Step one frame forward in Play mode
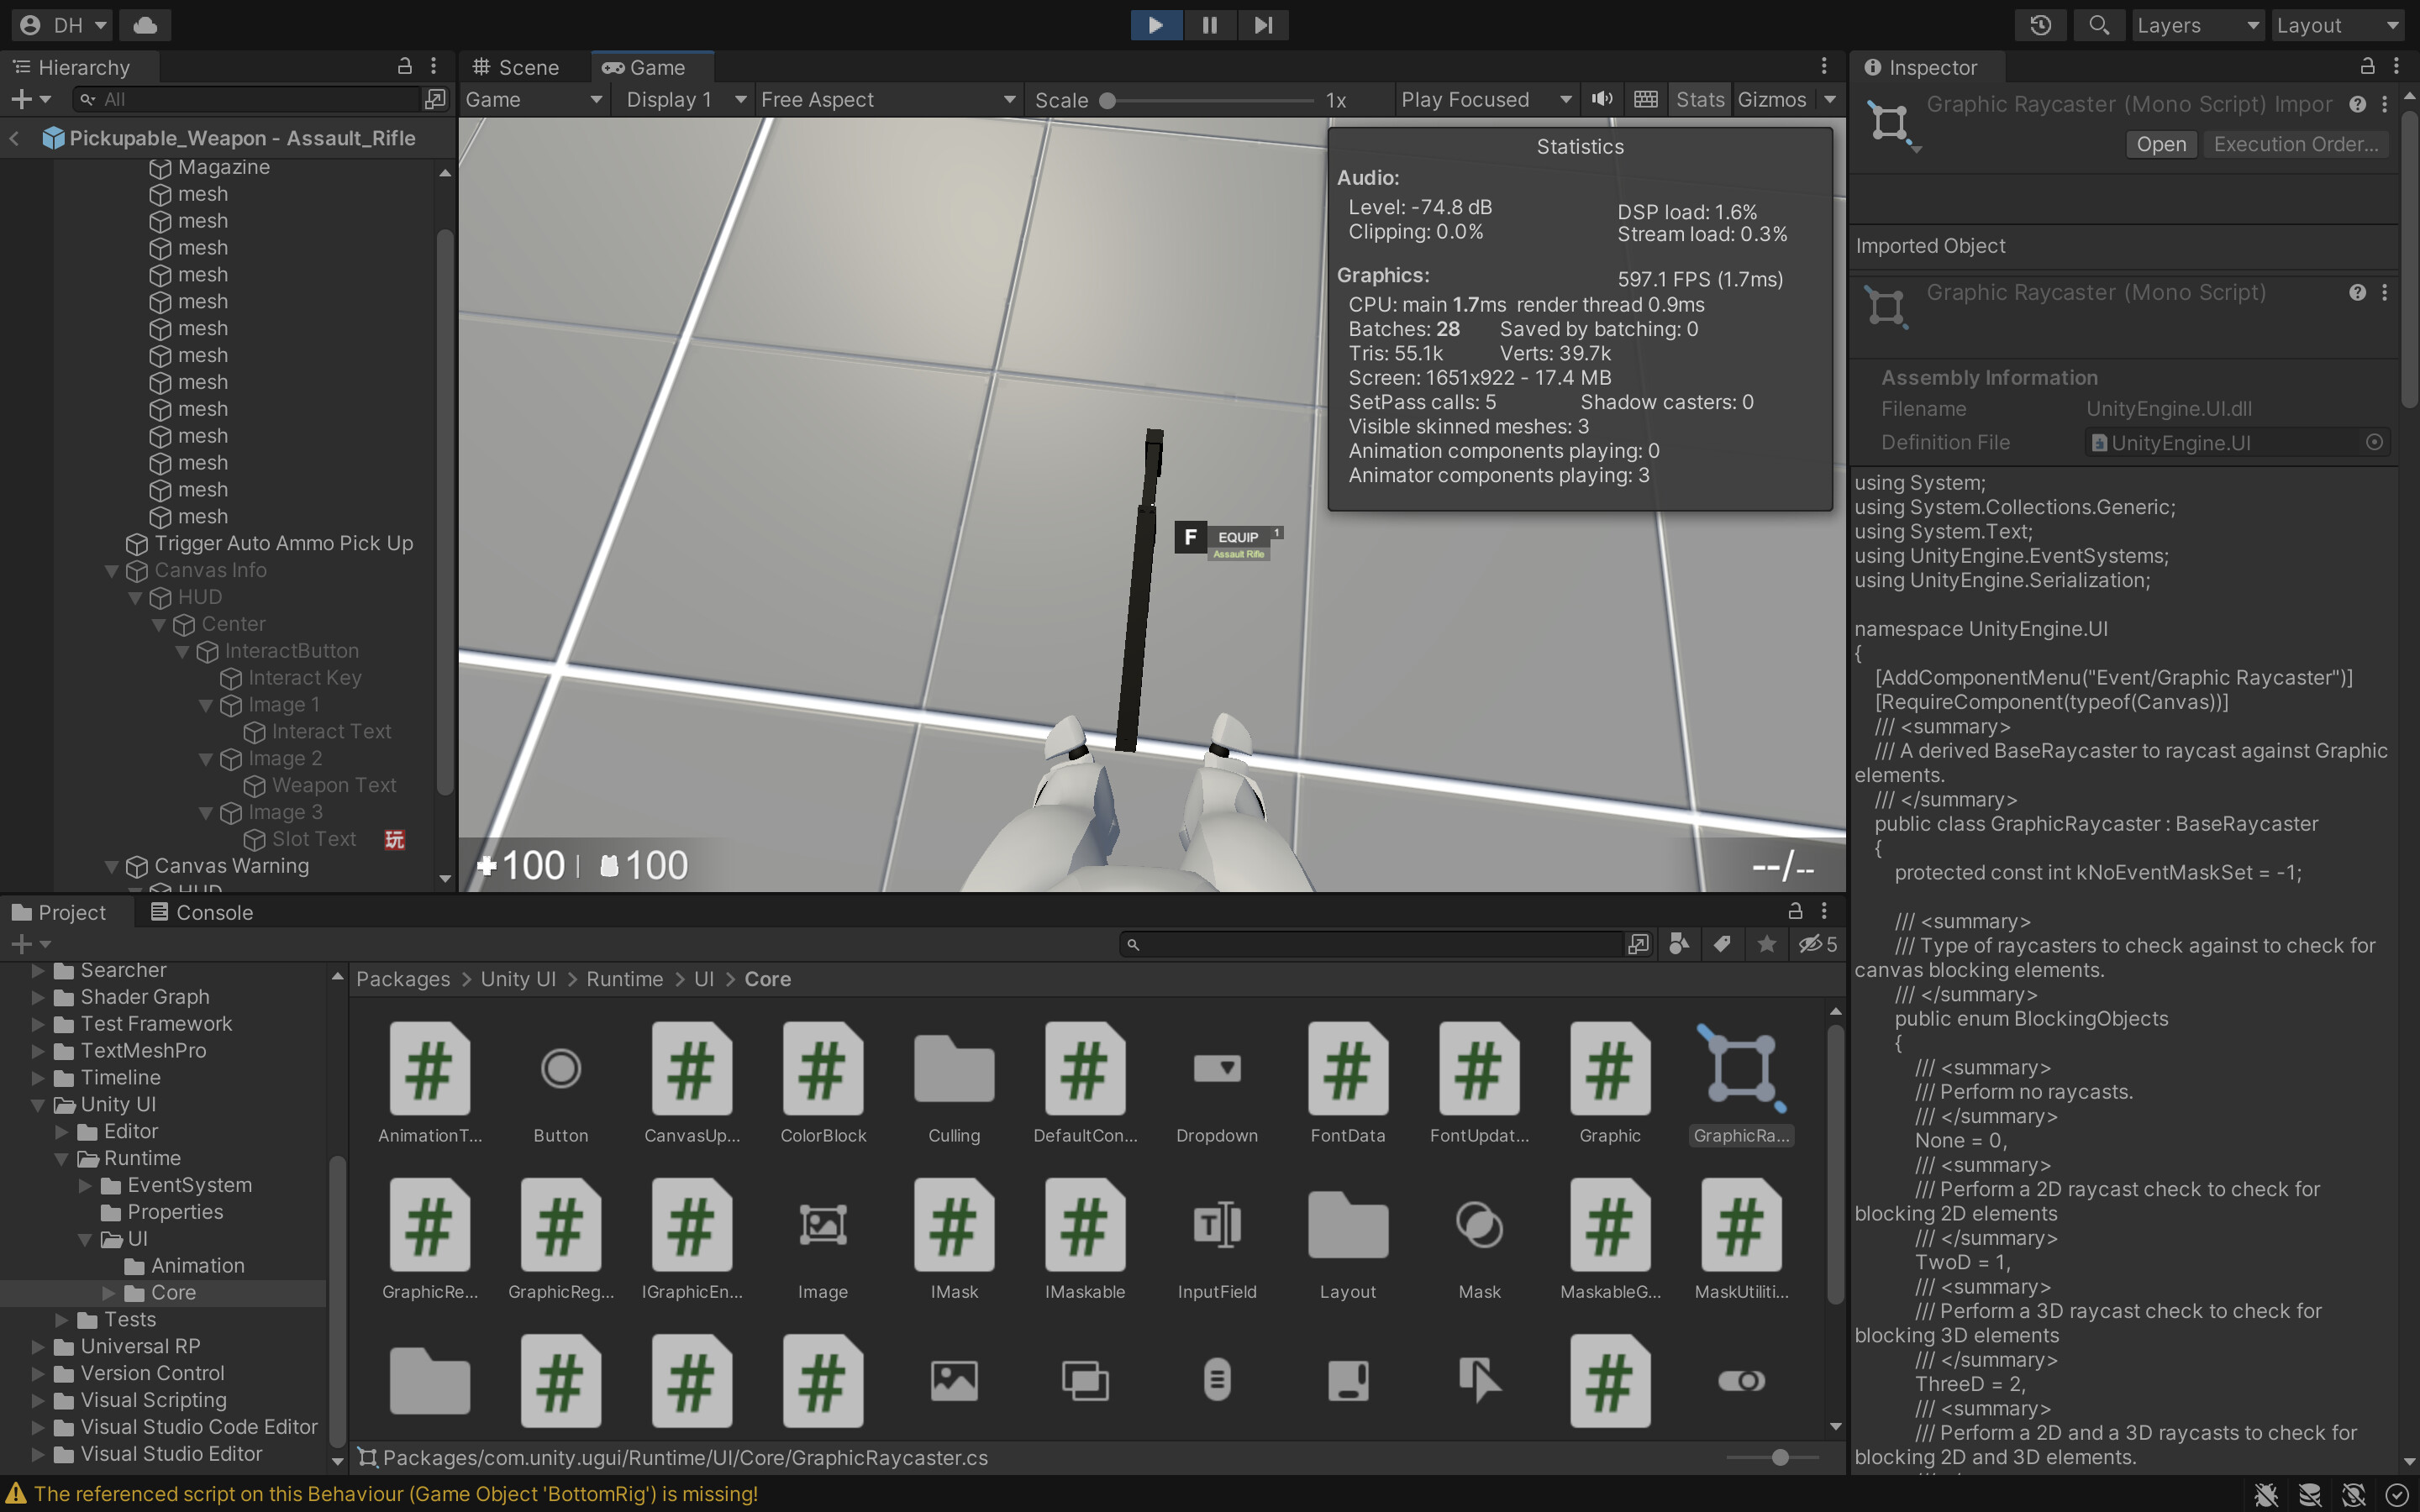 [1263, 24]
